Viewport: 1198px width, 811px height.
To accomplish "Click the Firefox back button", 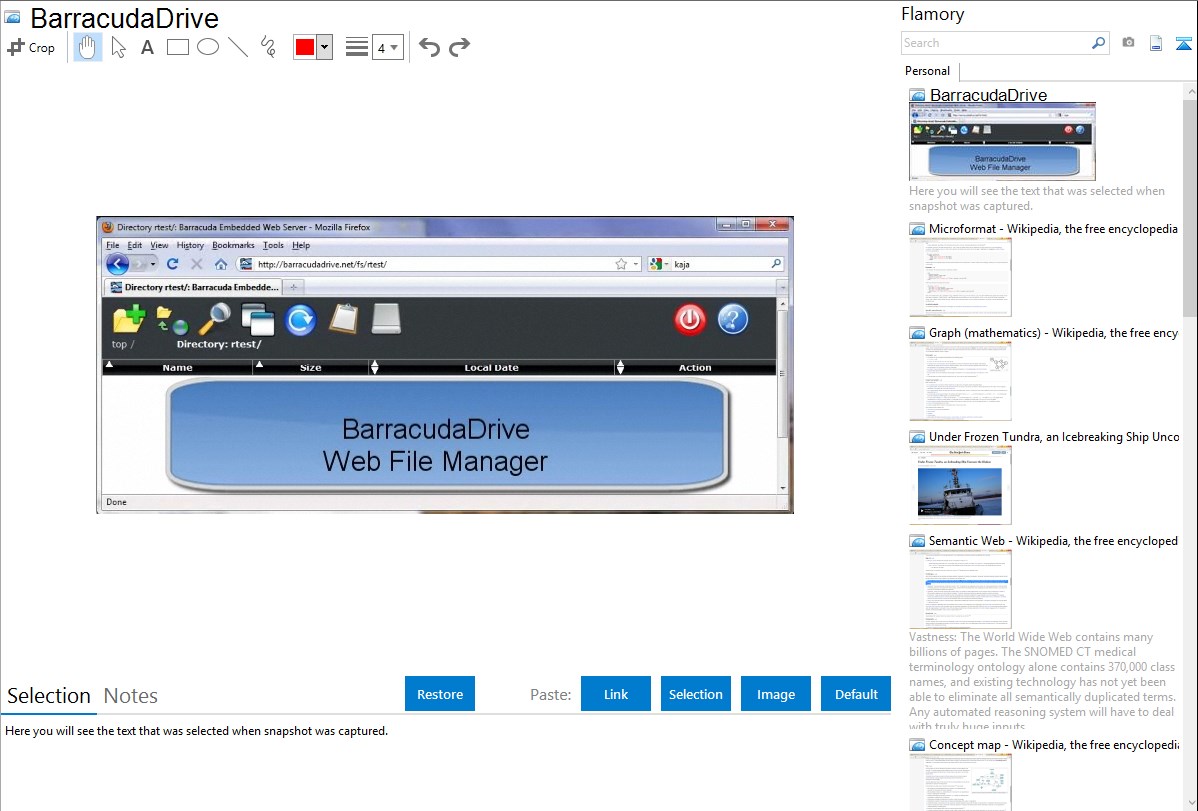I will point(118,264).
